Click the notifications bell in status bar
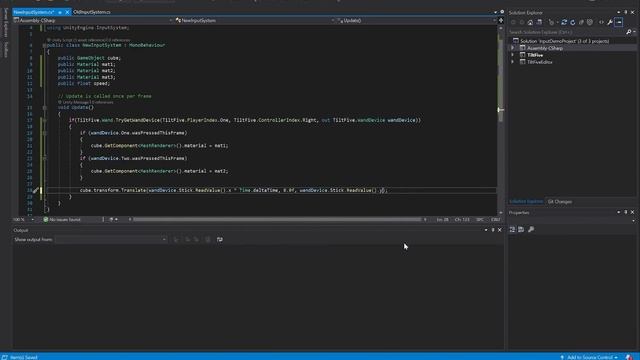 pyautogui.click(x=629, y=357)
